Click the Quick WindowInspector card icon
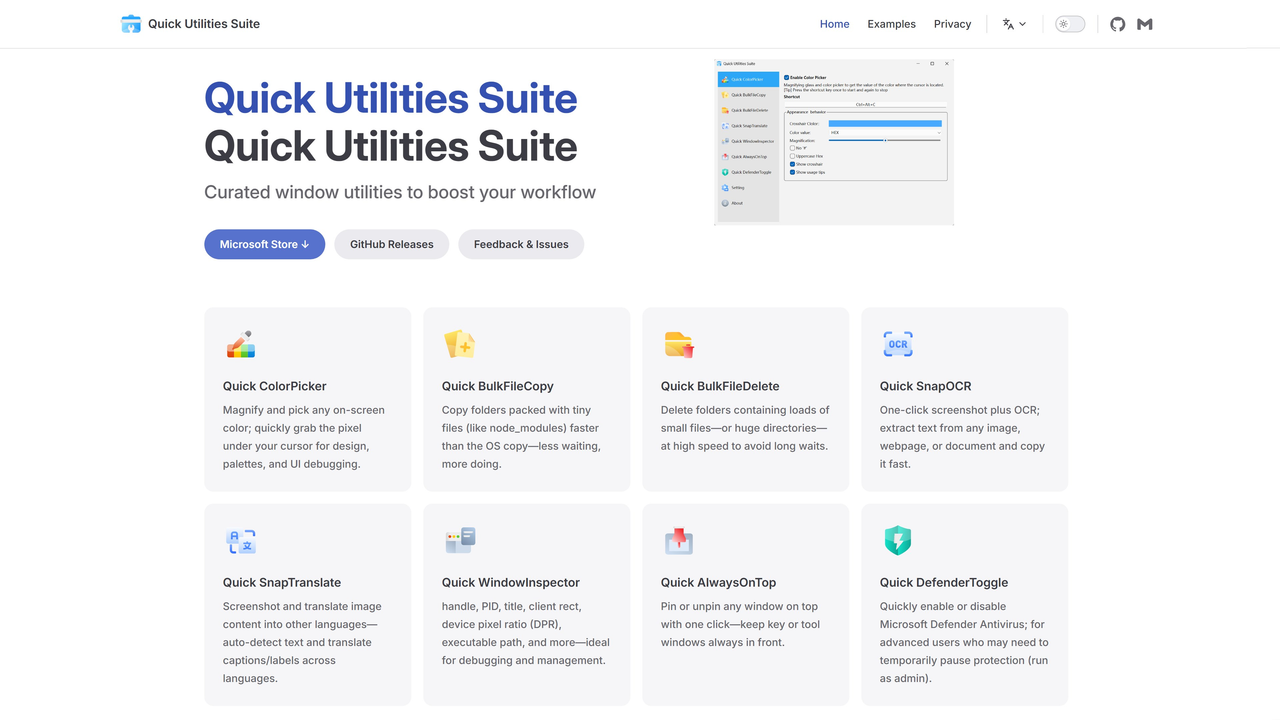 pos(460,541)
